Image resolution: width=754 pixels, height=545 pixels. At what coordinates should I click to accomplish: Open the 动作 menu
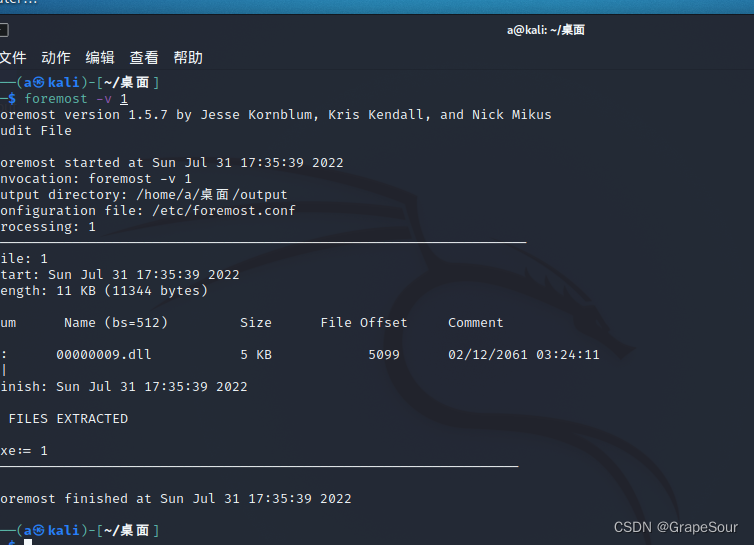[56, 58]
